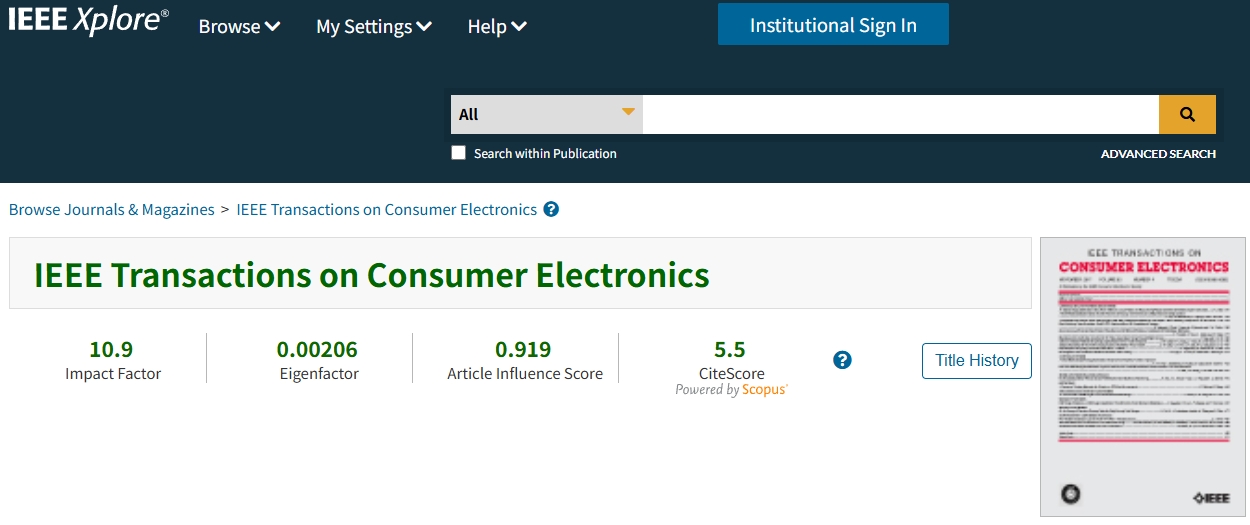Go to Advanced Search
This screenshot has width=1250, height=525.
pos(1158,154)
